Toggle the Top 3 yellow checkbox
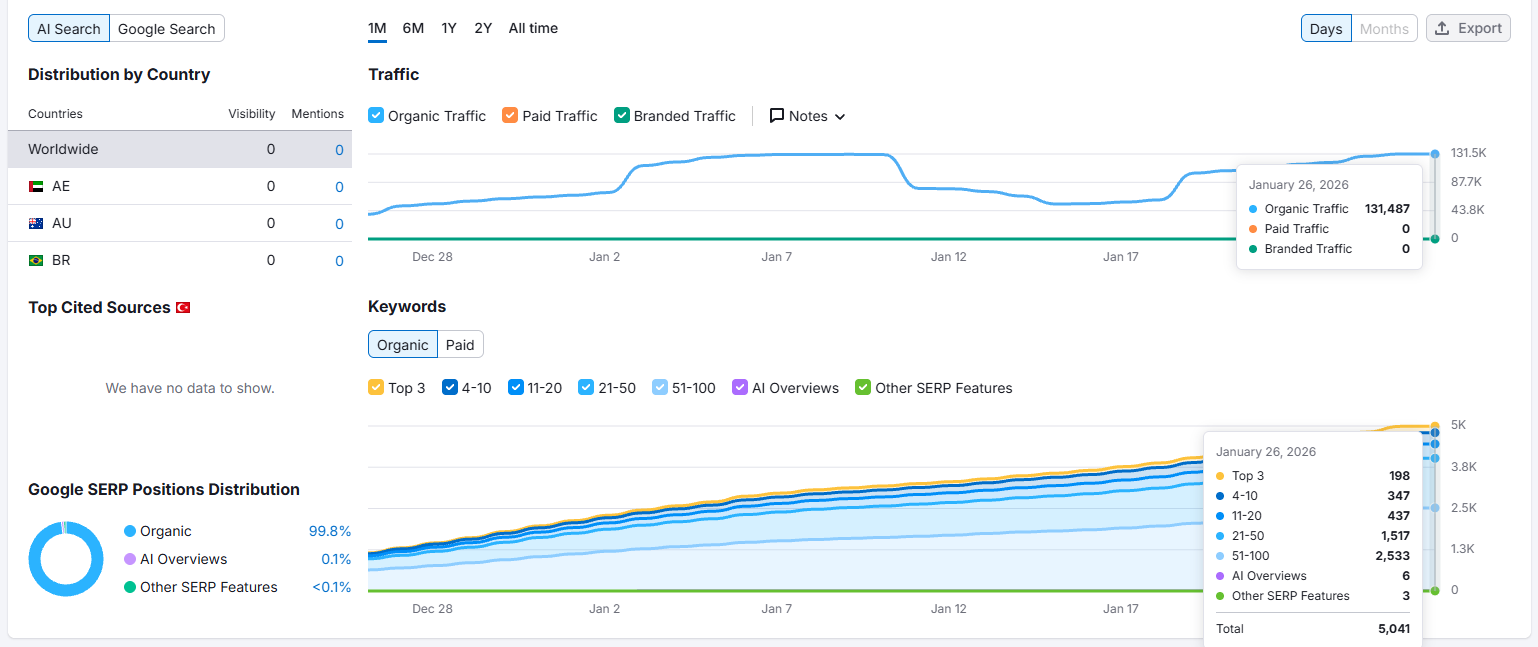1538x647 pixels. pos(376,387)
